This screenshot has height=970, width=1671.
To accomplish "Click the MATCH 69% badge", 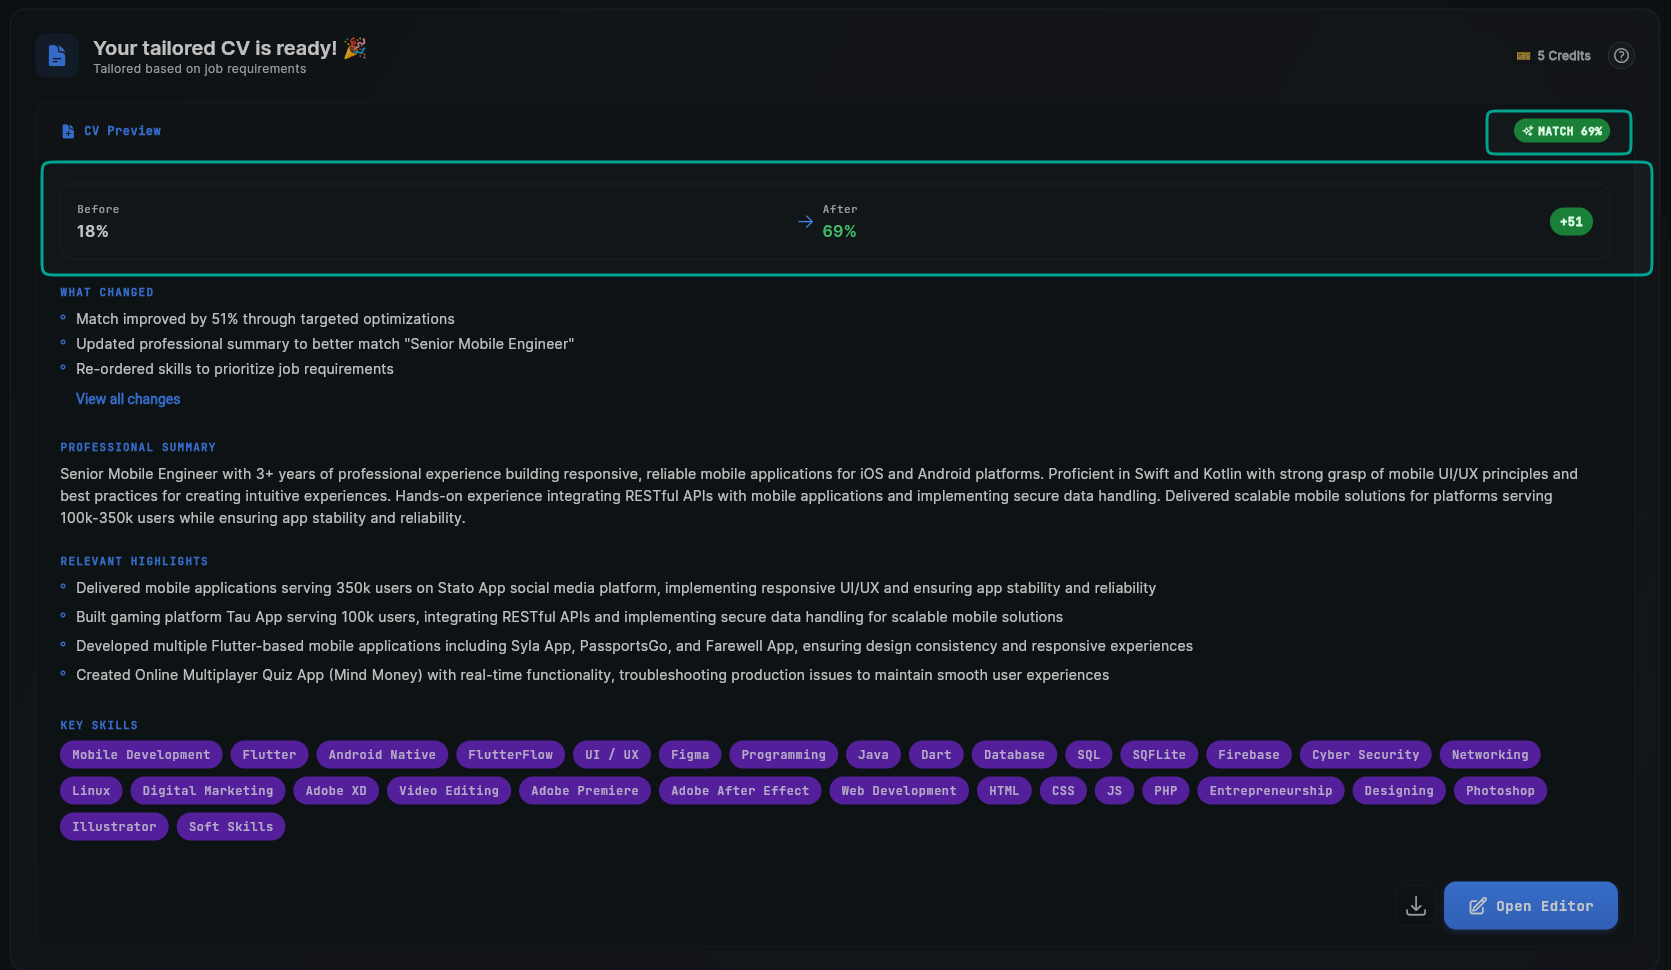I will point(1561,131).
